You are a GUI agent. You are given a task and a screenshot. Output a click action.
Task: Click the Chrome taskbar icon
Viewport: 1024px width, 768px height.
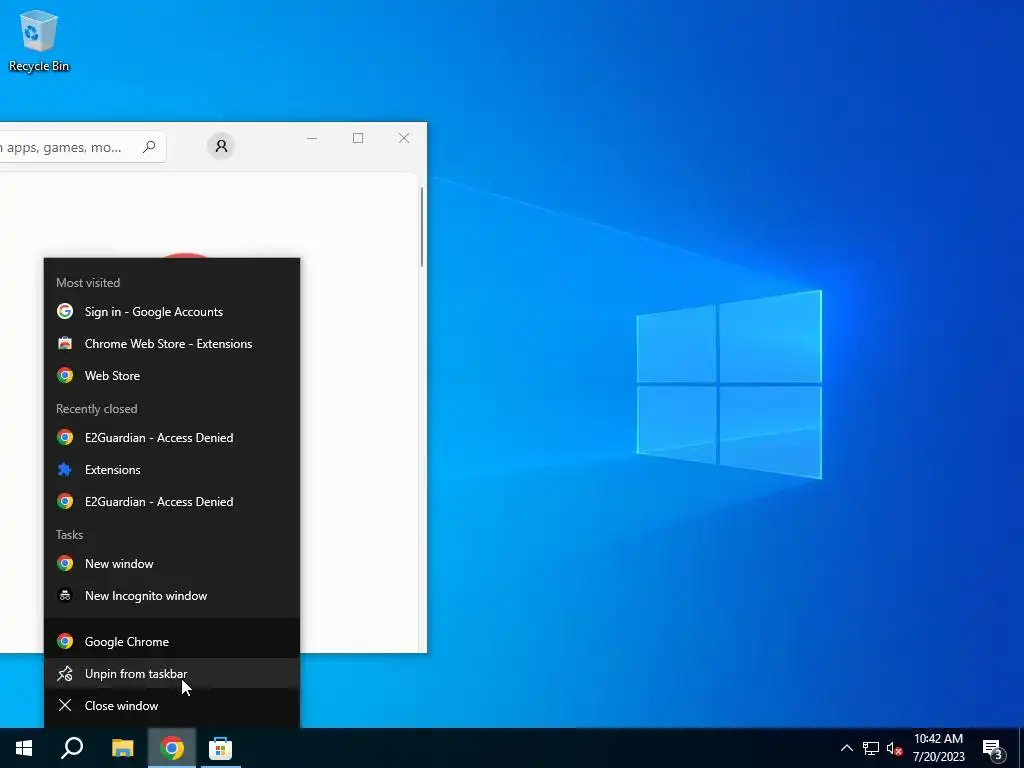point(172,748)
